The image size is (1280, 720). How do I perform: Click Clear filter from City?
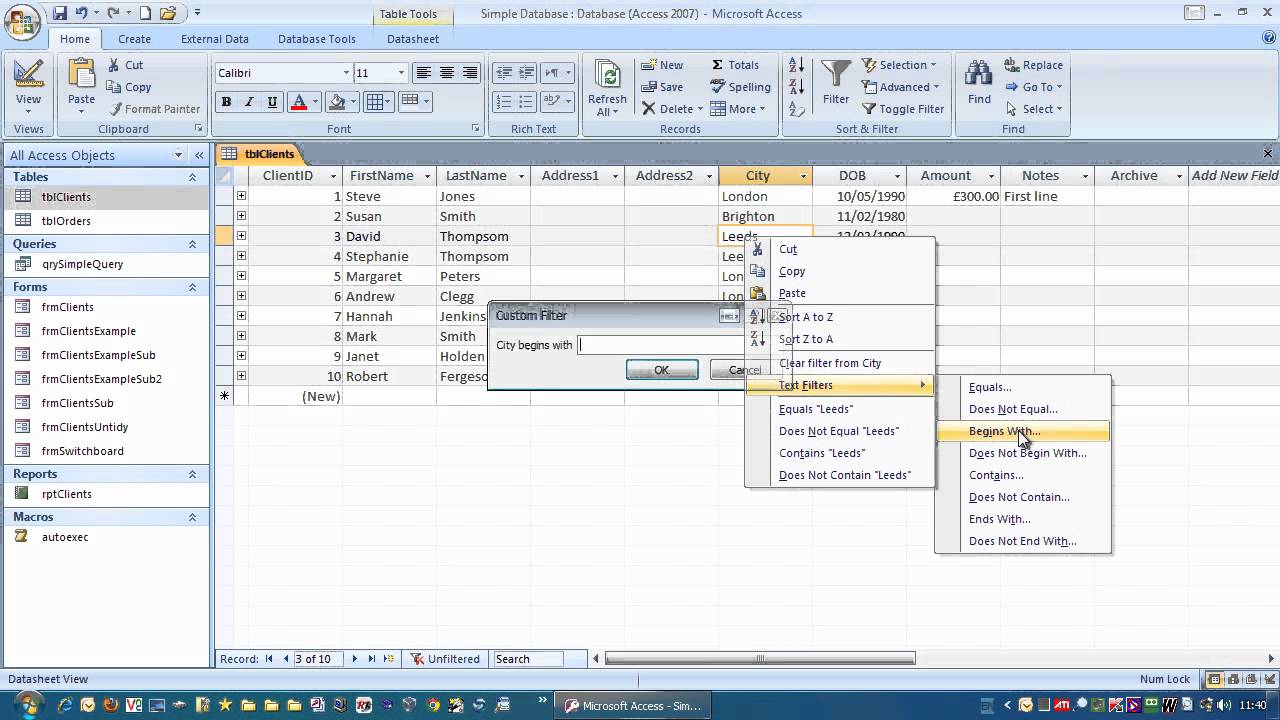[840, 363]
